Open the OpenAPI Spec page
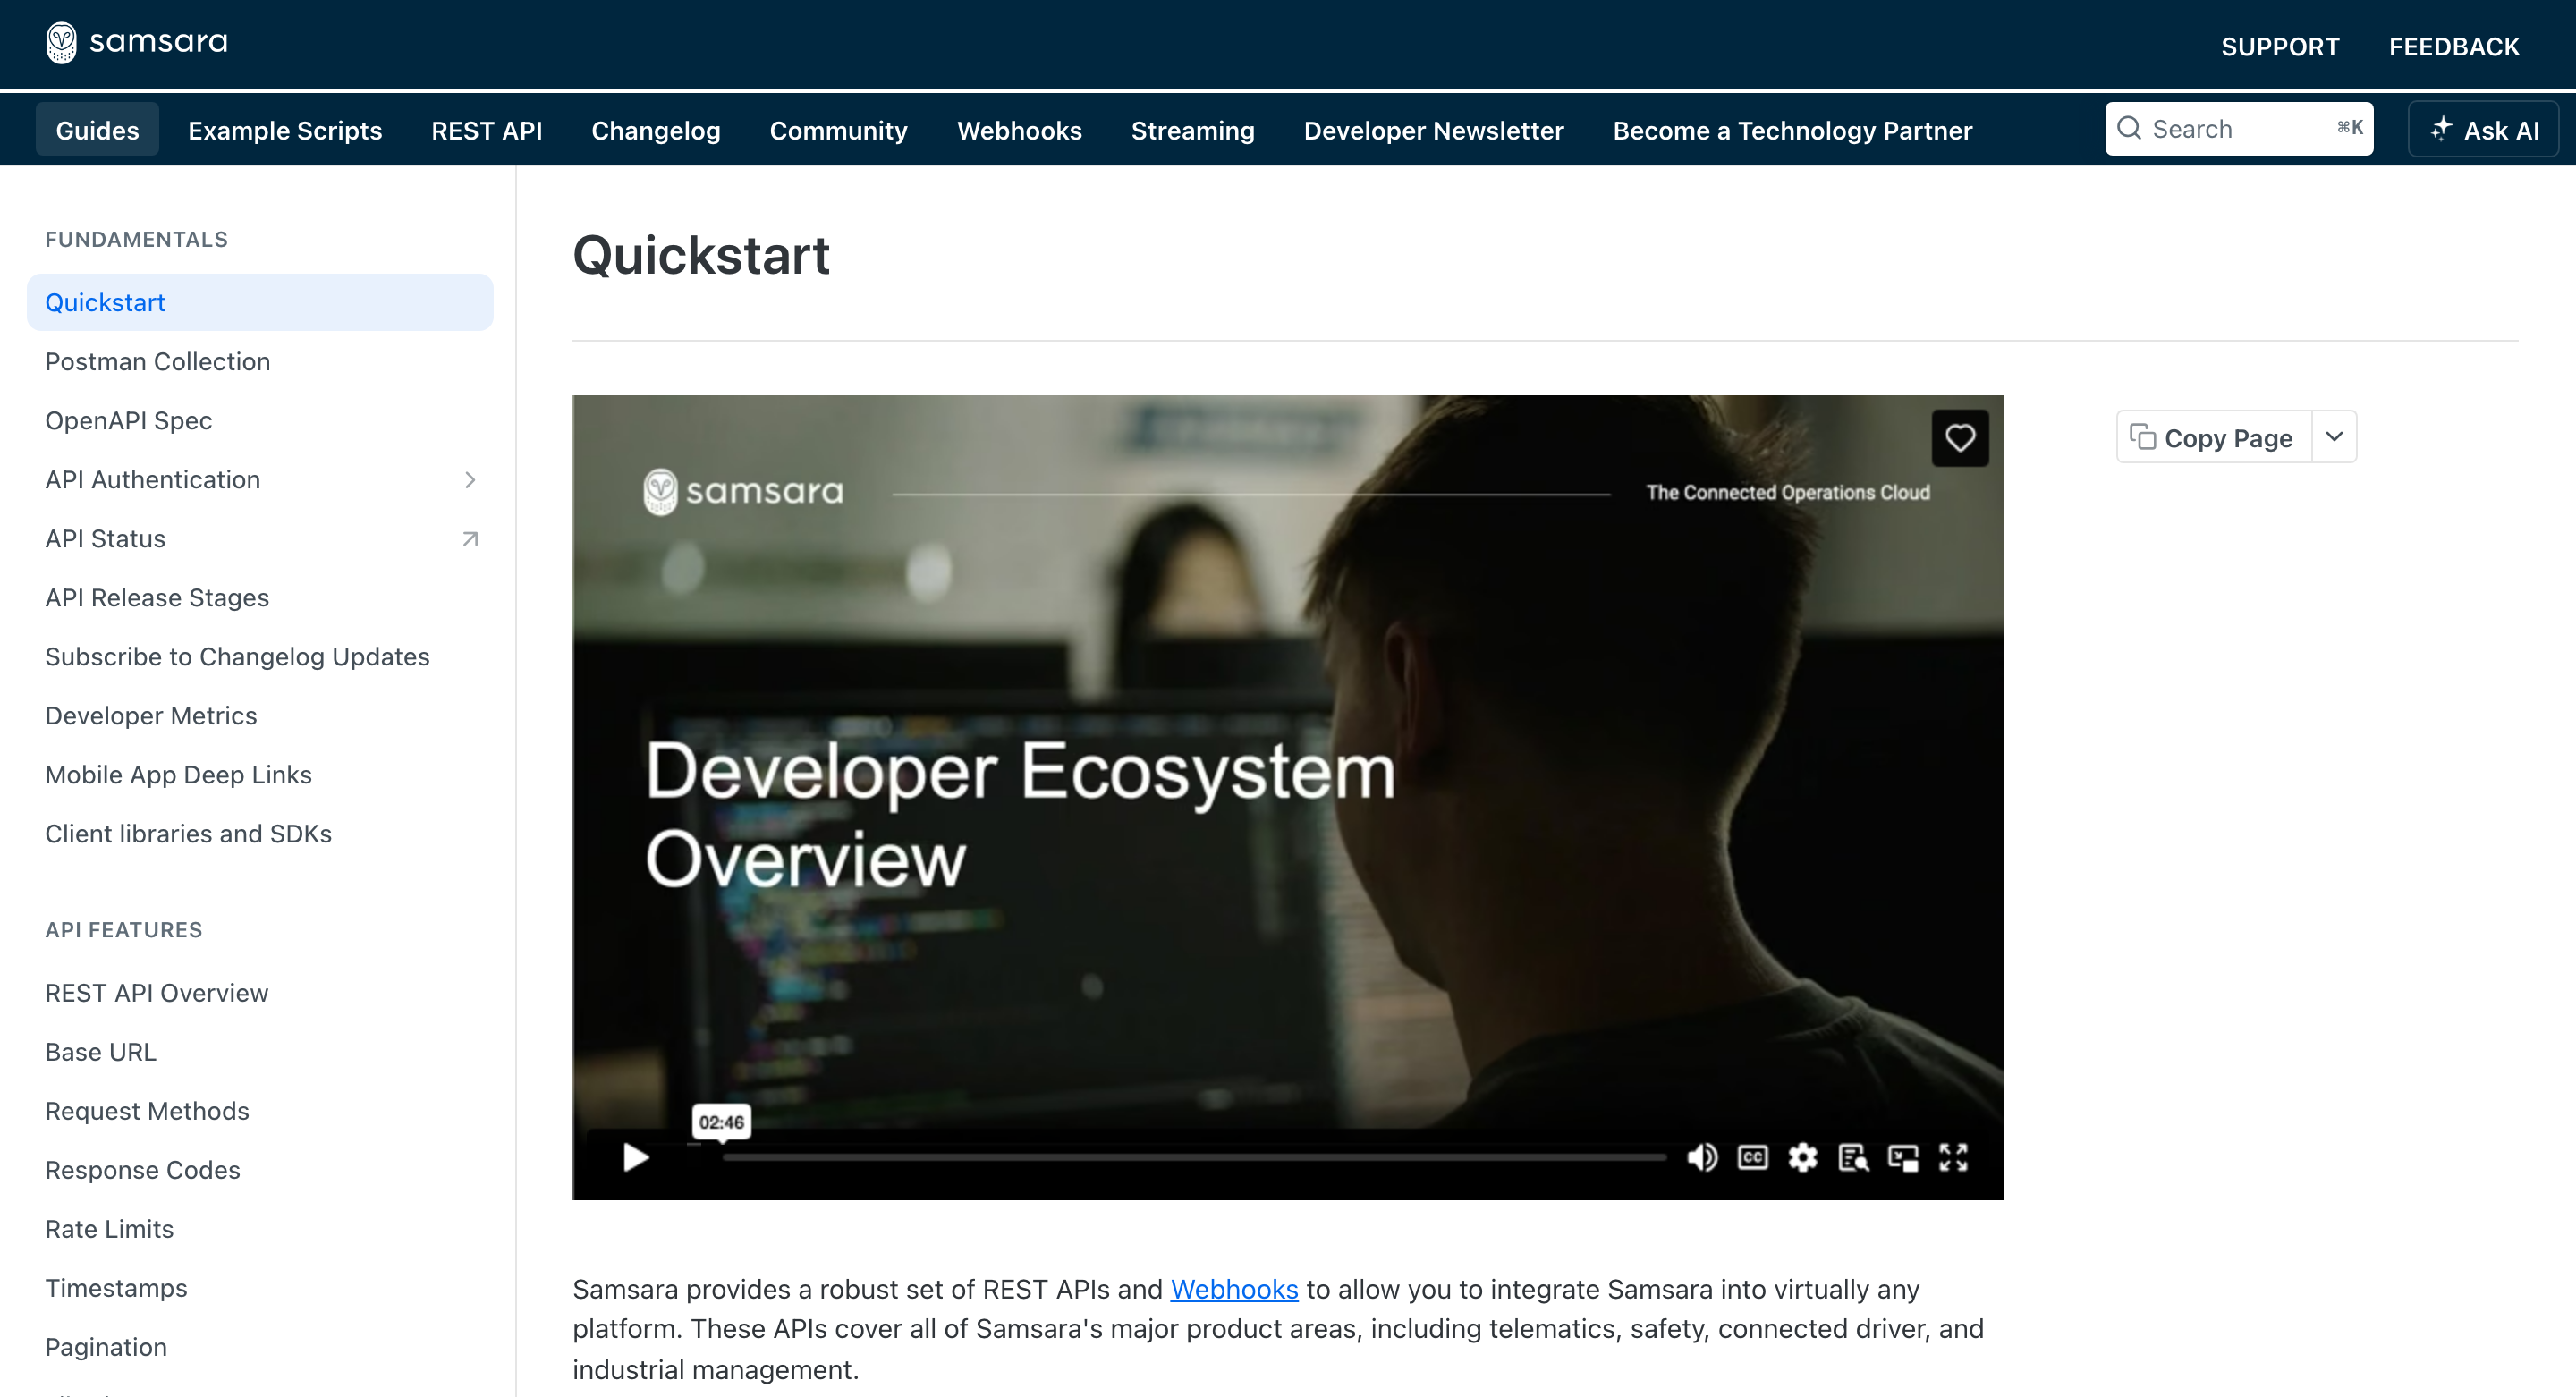Screen dimensions: 2576x1397 [260, 421]
